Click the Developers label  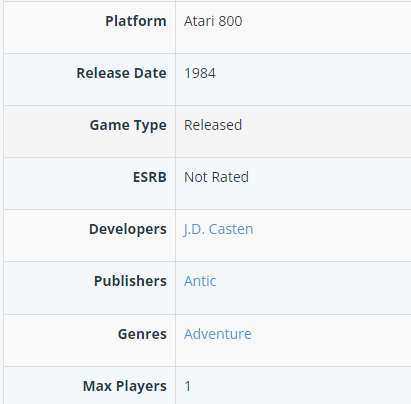tap(128, 229)
